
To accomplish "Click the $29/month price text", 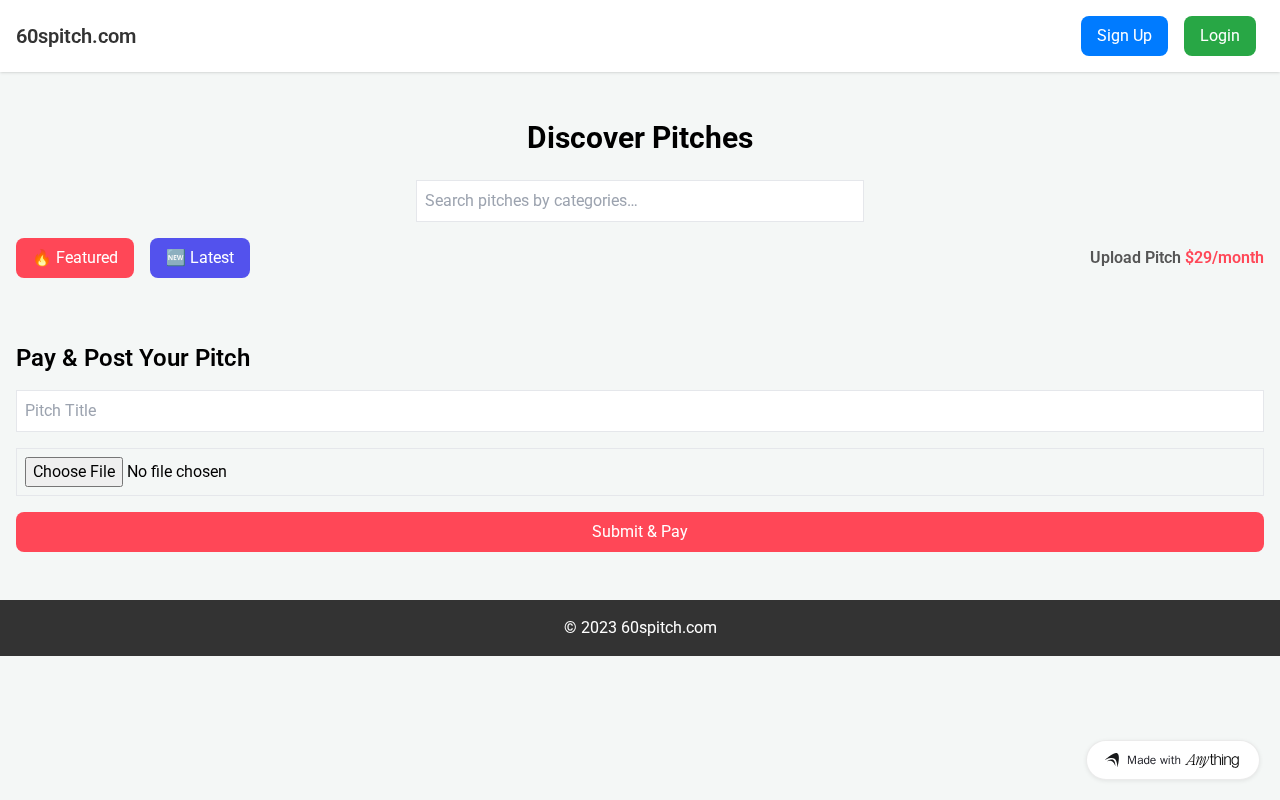I will [x=1224, y=258].
